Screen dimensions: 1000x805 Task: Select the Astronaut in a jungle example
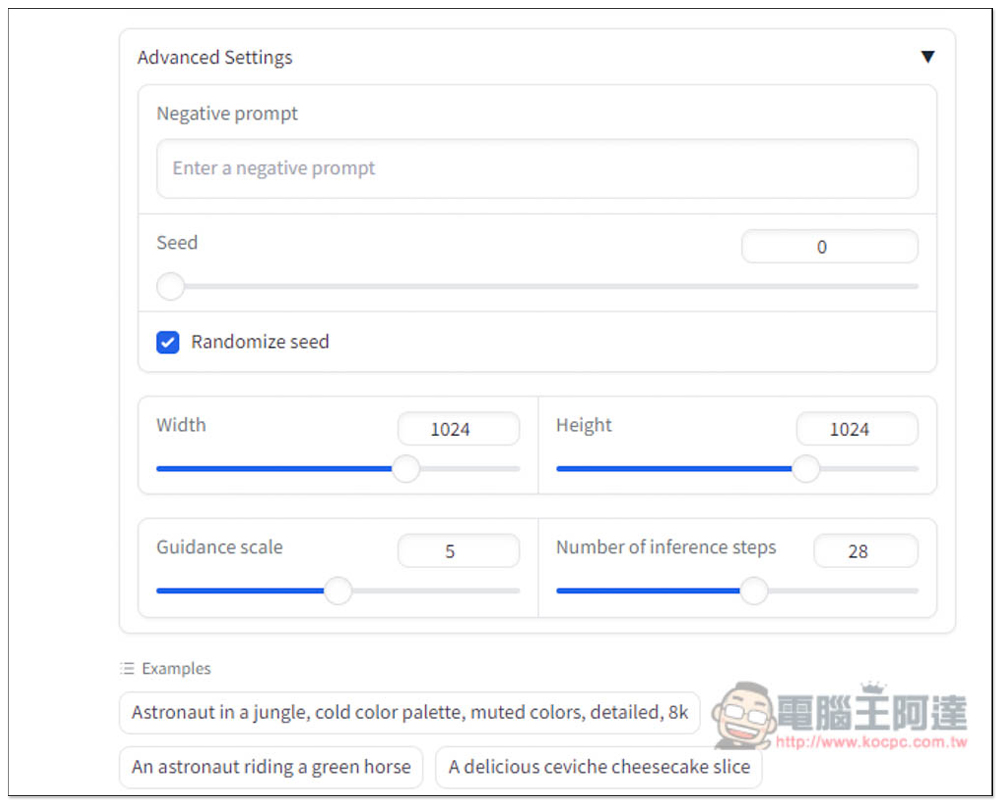(x=409, y=713)
